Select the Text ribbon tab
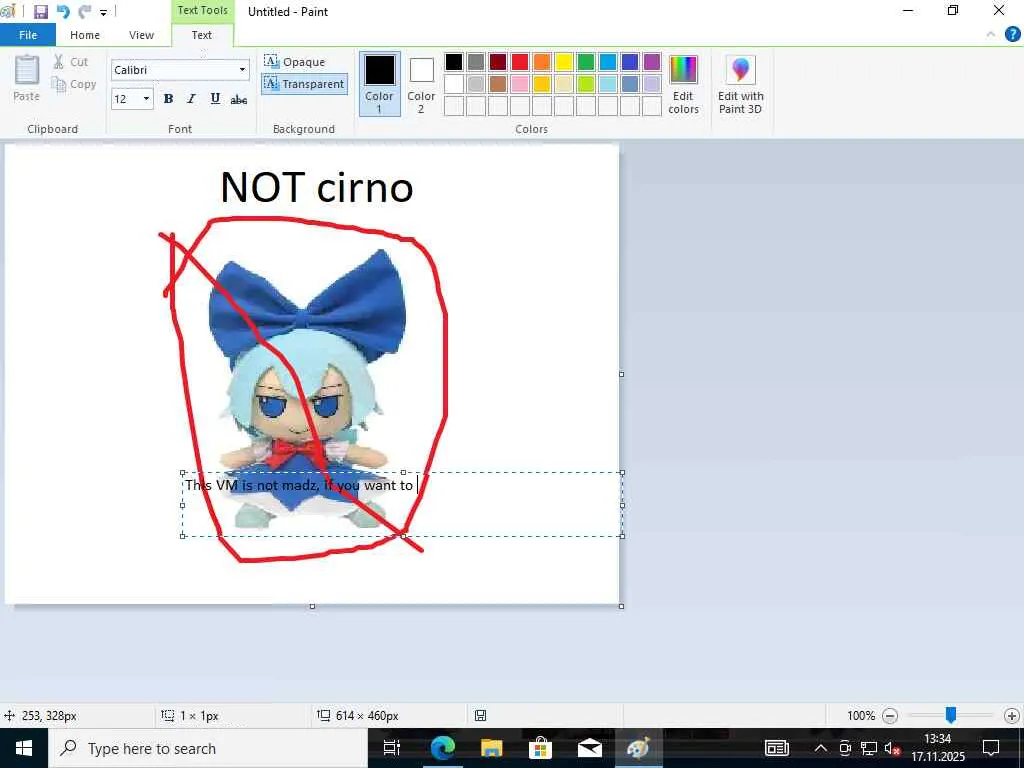This screenshot has width=1024, height=768. tap(202, 35)
